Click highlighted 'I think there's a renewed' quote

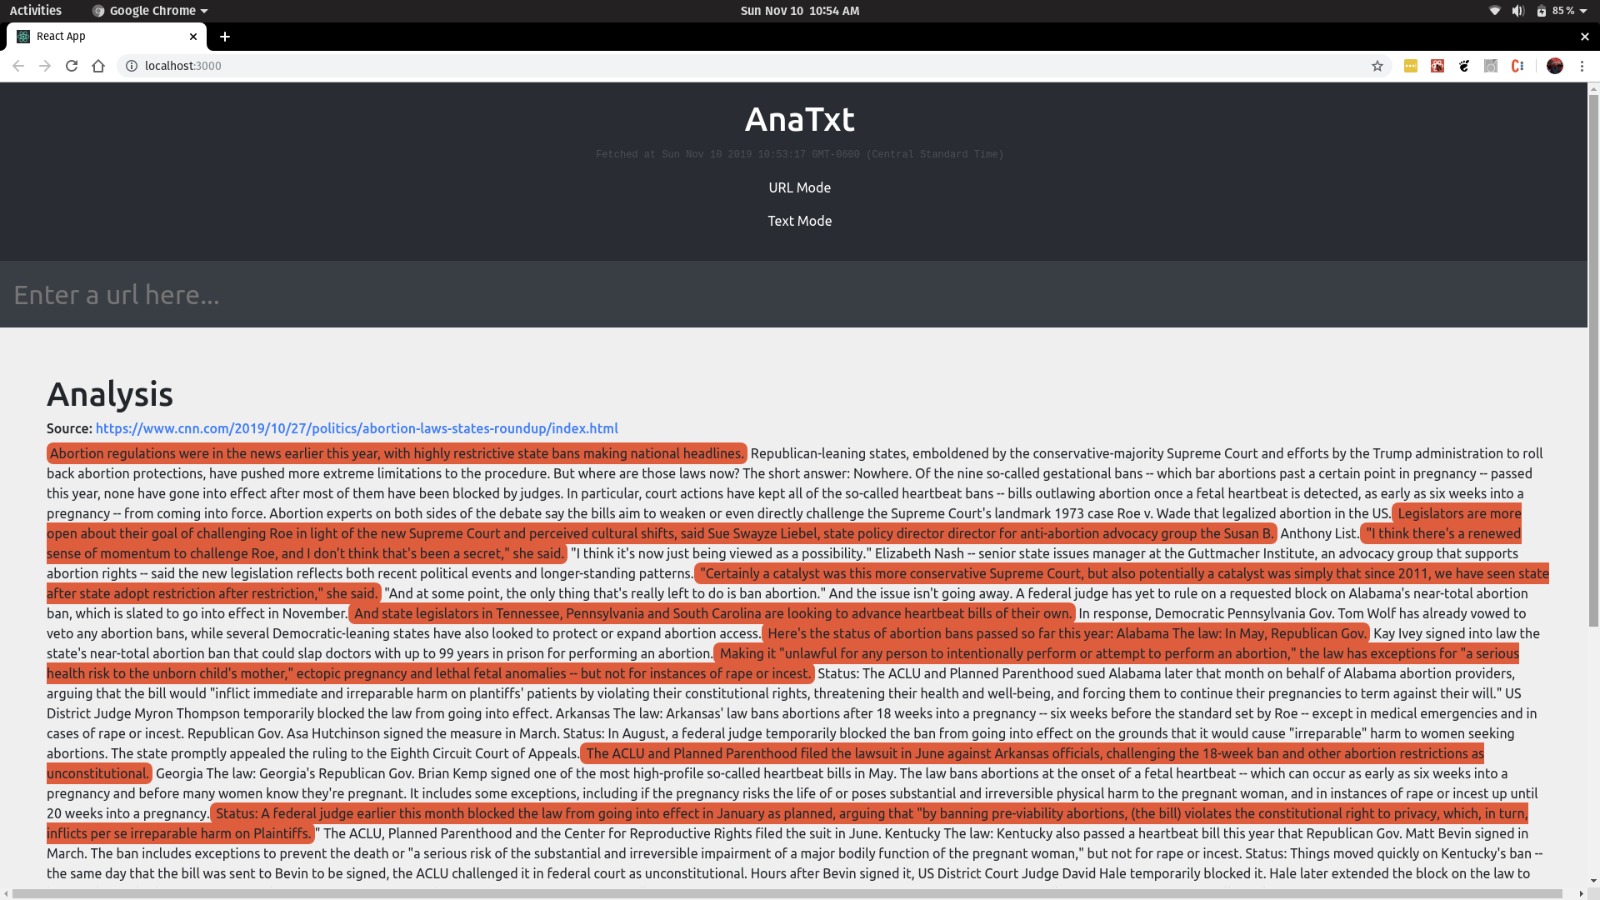pos(1442,534)
